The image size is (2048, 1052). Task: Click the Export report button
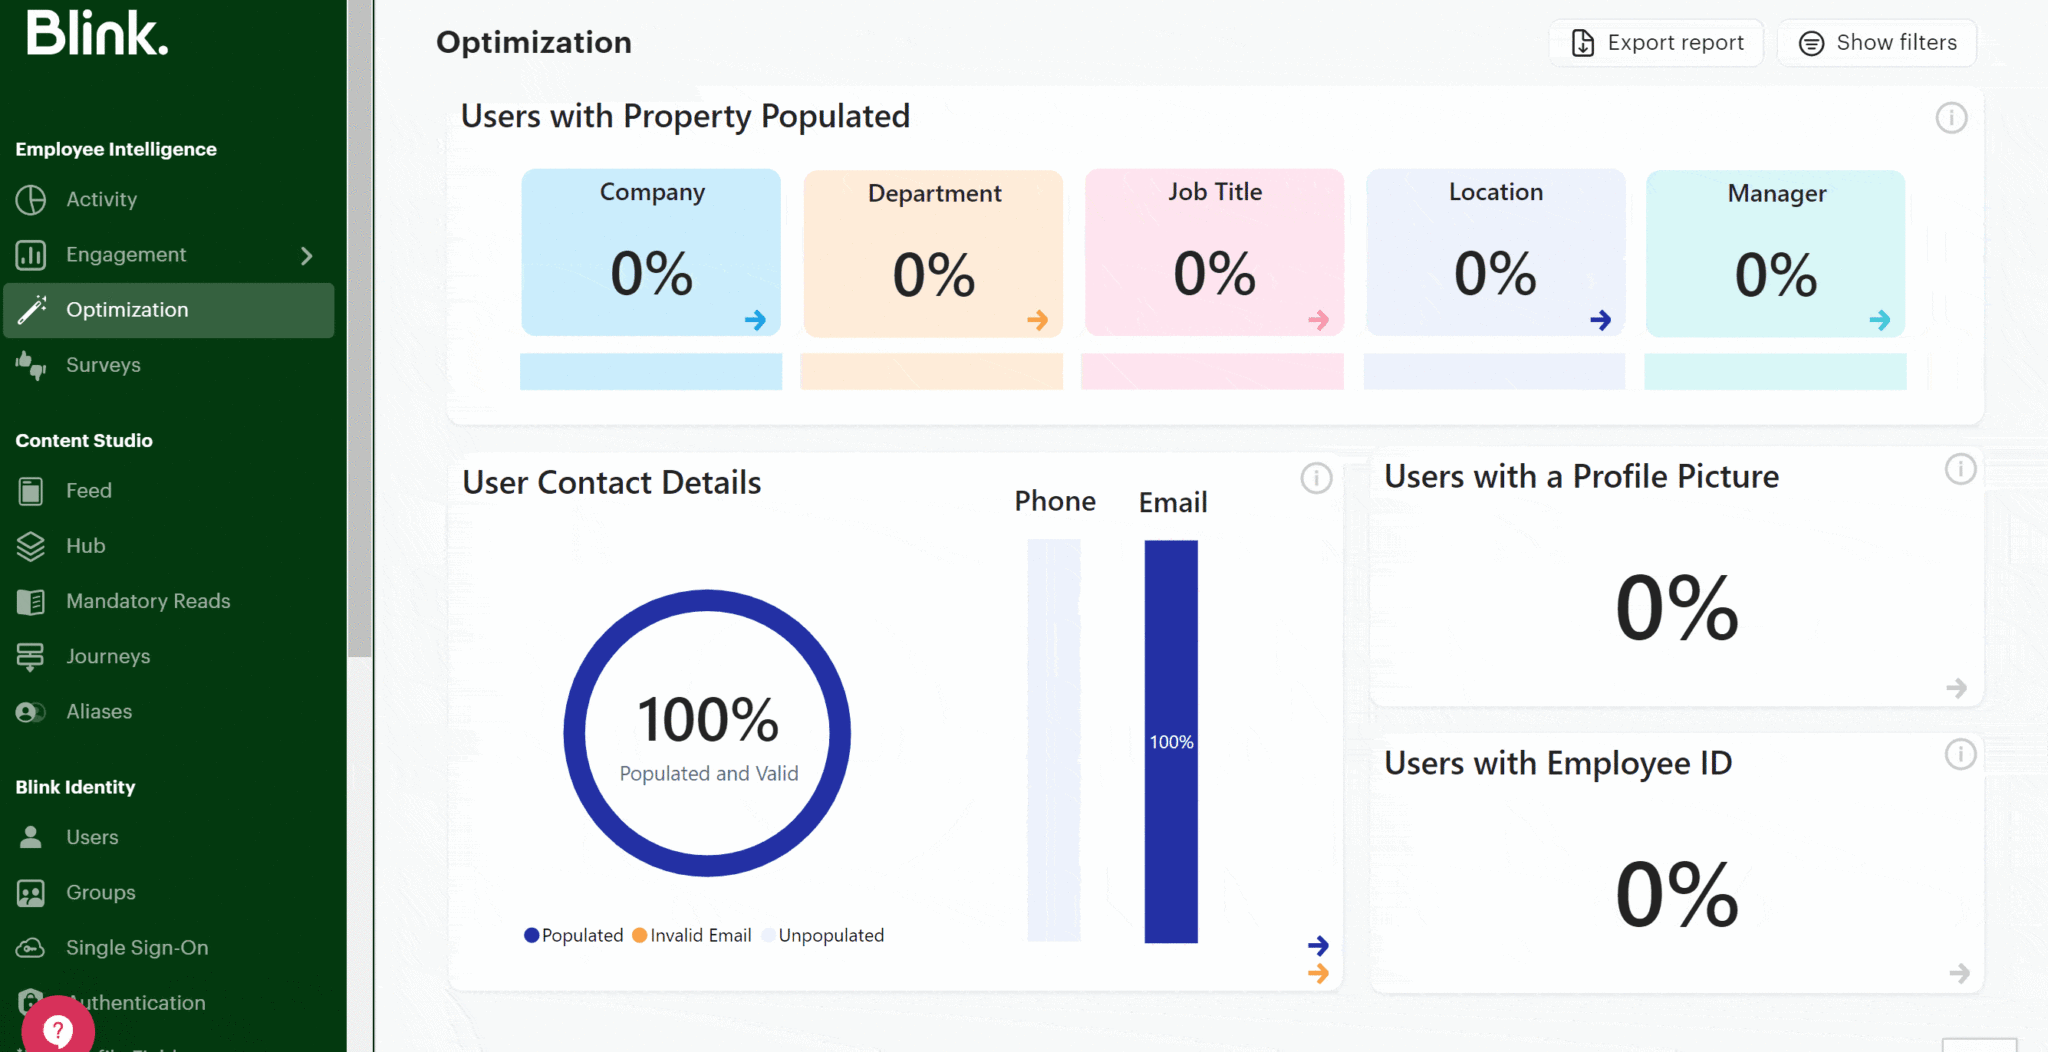coord(1656,42)
